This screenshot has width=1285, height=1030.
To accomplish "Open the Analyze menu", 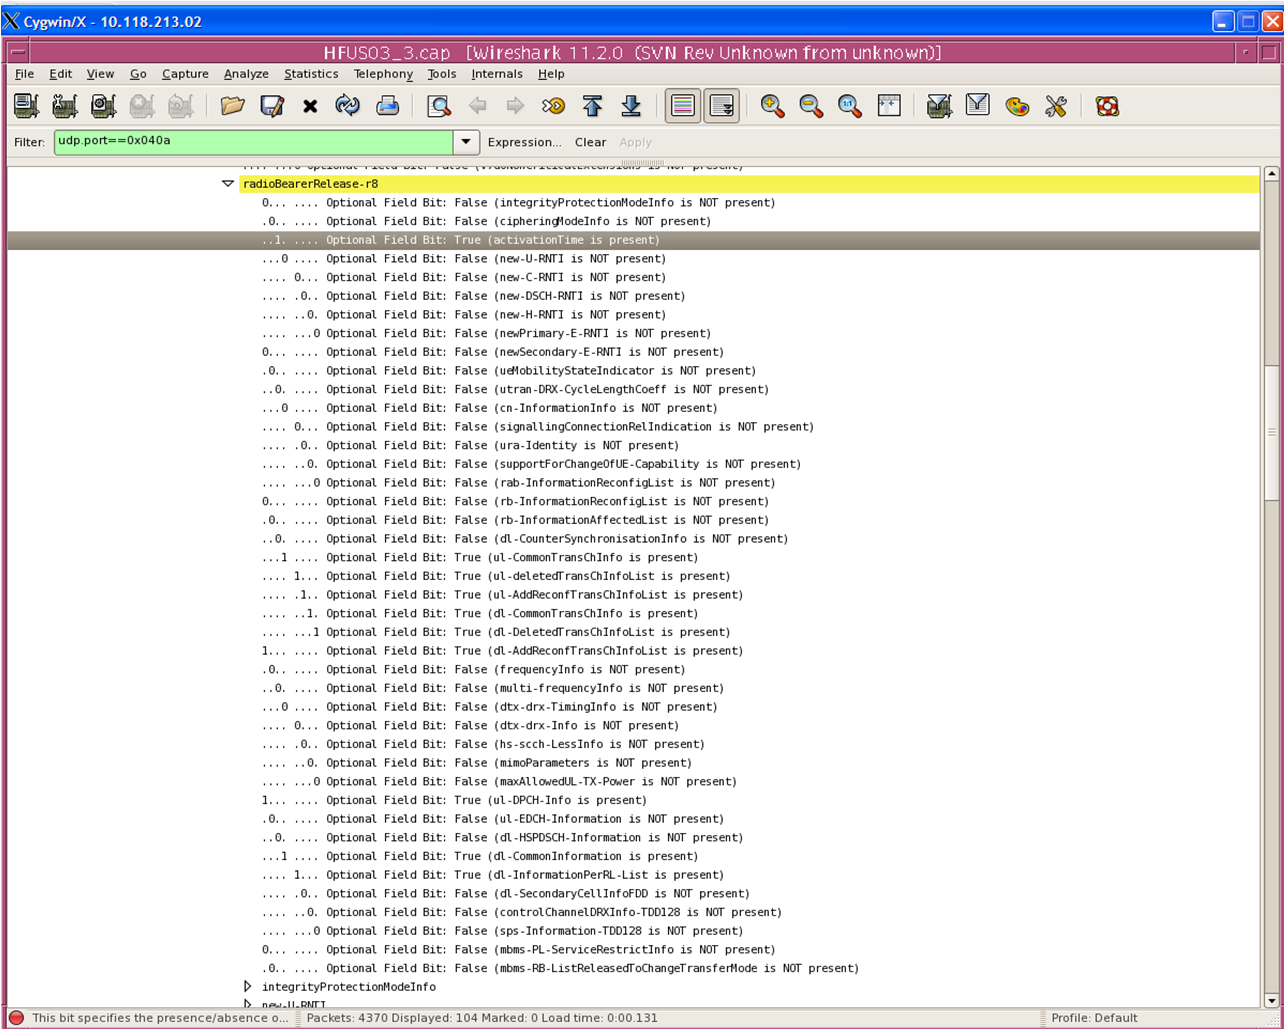I will click(x=246, y=74).
